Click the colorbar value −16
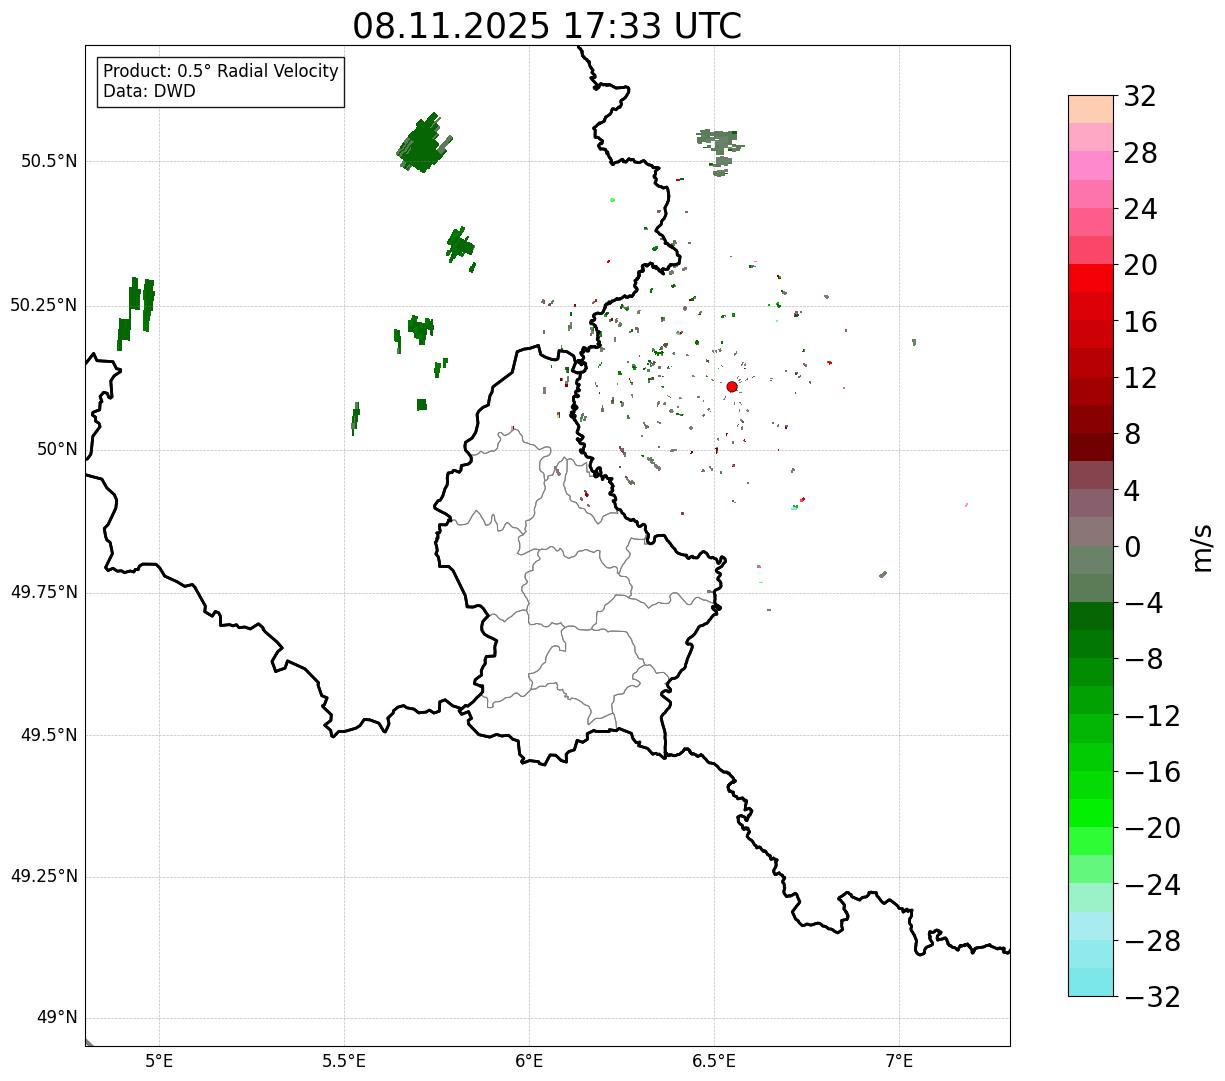The height and width of the screenshot is (1081, 1225). [1152, 772]
